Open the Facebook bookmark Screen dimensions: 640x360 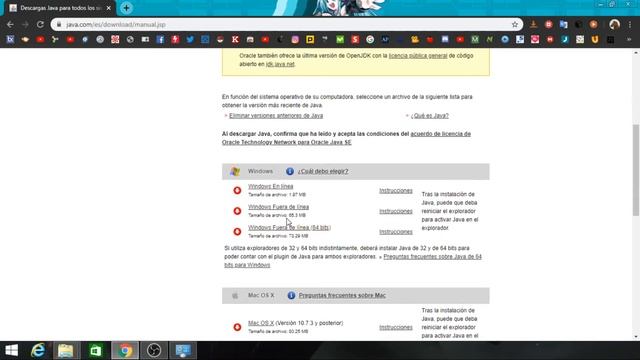(160, 40)
